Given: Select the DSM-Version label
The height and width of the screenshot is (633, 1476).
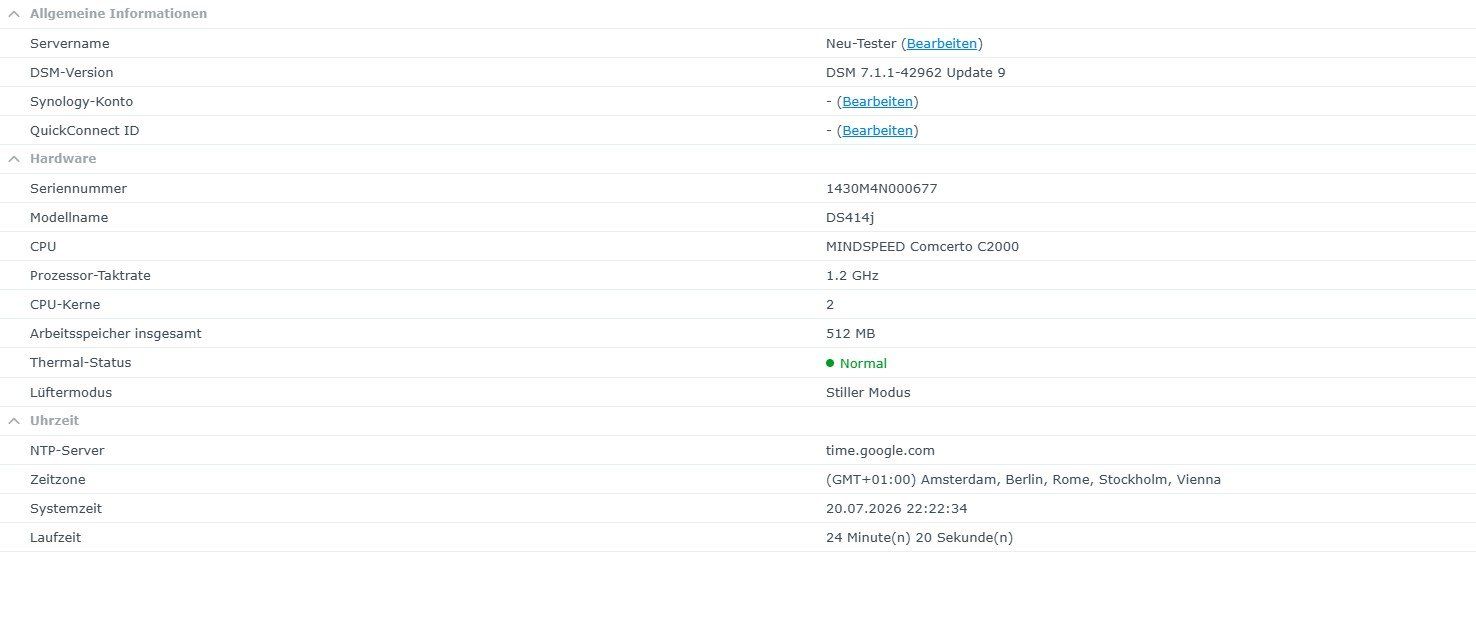Looking at the screenshot, I should 72,73.
